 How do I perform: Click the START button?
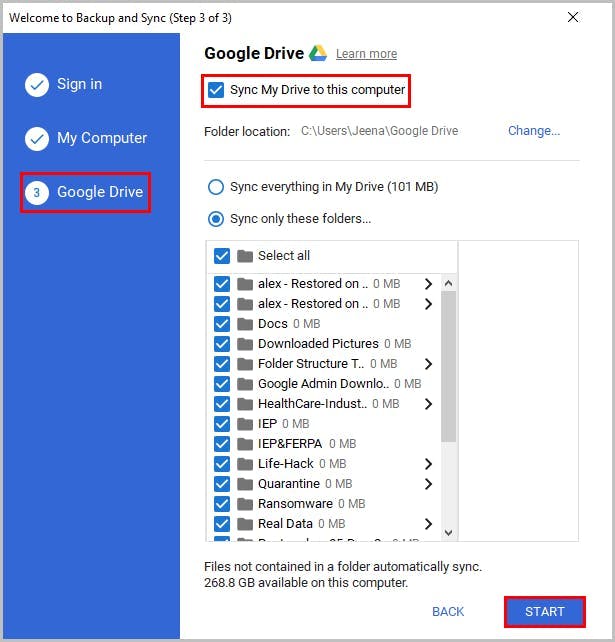point(545,612)
